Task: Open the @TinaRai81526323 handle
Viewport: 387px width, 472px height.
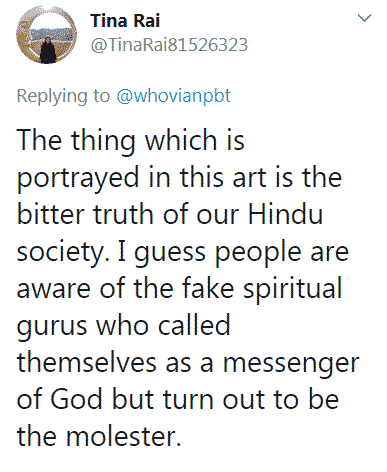Action: [169, 45]
